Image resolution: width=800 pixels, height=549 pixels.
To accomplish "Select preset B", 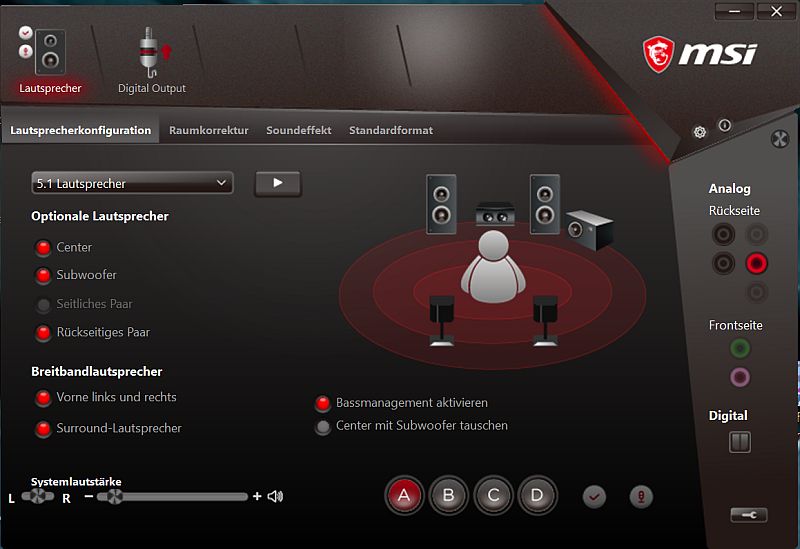I will point(448,495).
